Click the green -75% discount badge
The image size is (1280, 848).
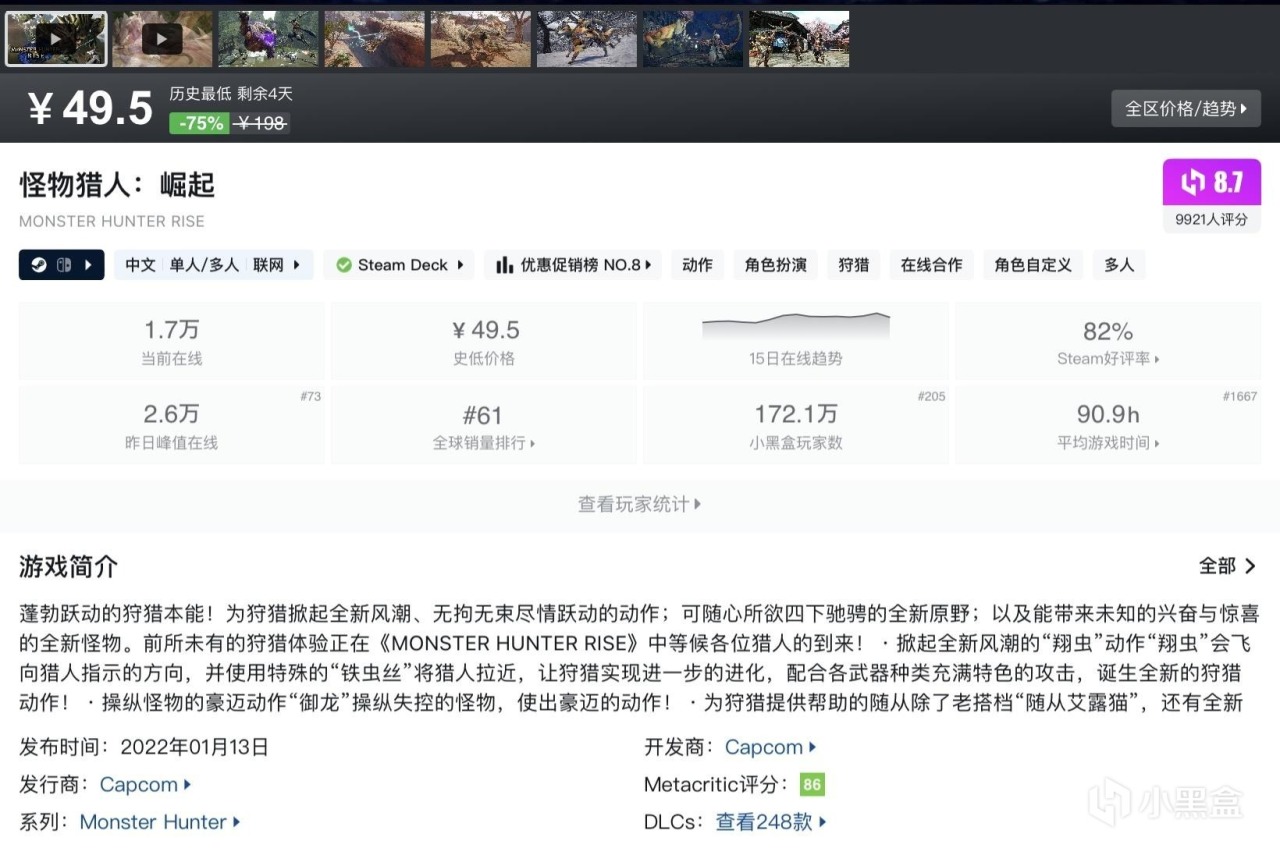point(199,123)
